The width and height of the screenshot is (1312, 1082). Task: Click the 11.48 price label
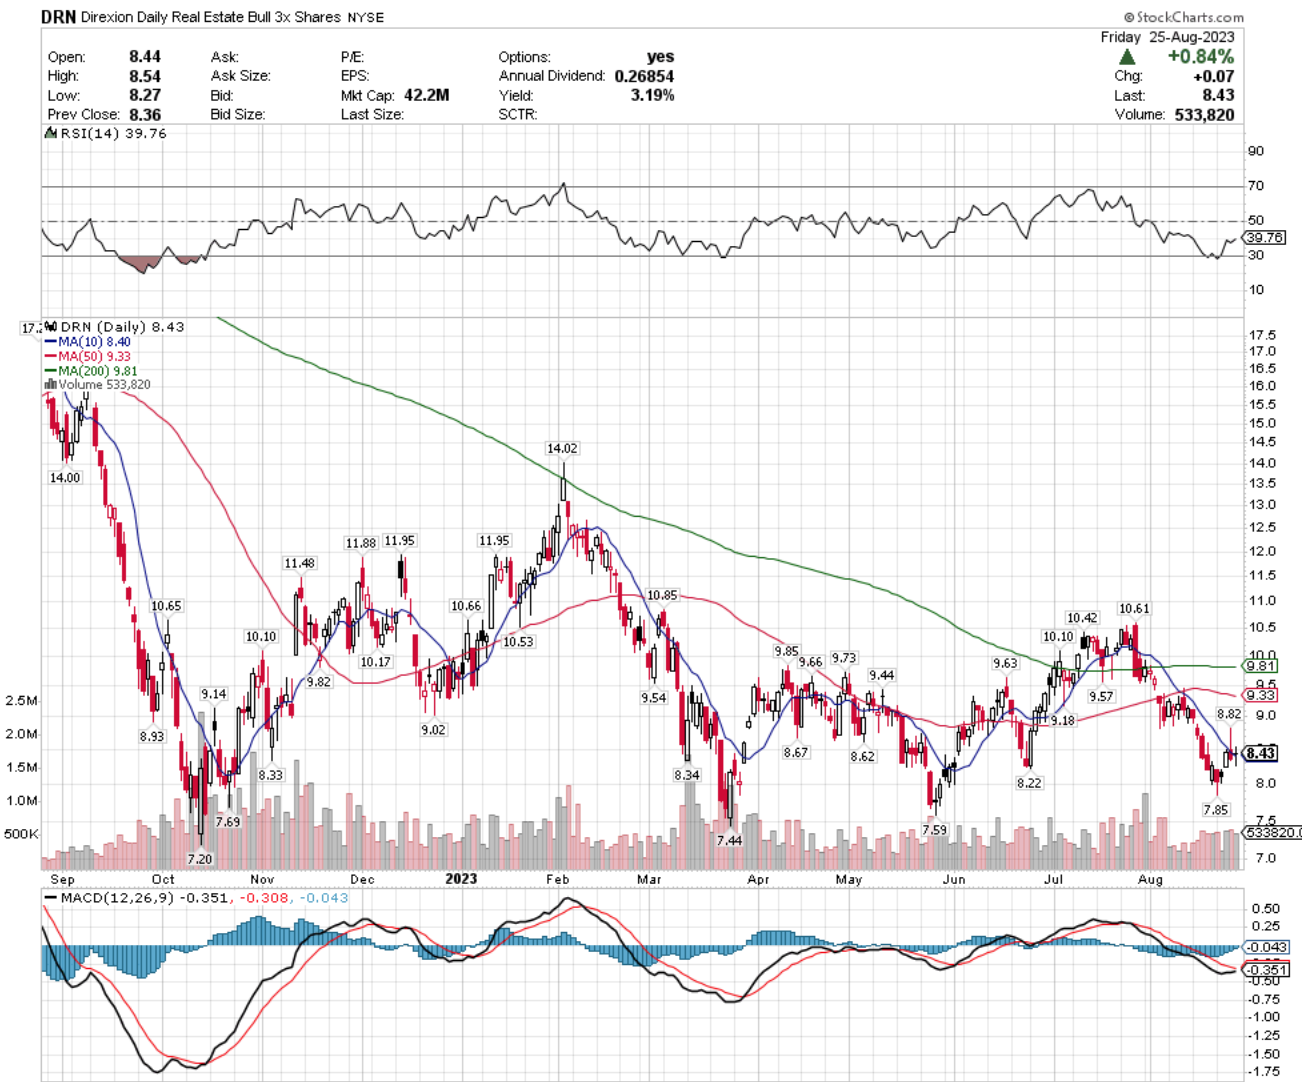pyautogui.click(x=299, y=563)
